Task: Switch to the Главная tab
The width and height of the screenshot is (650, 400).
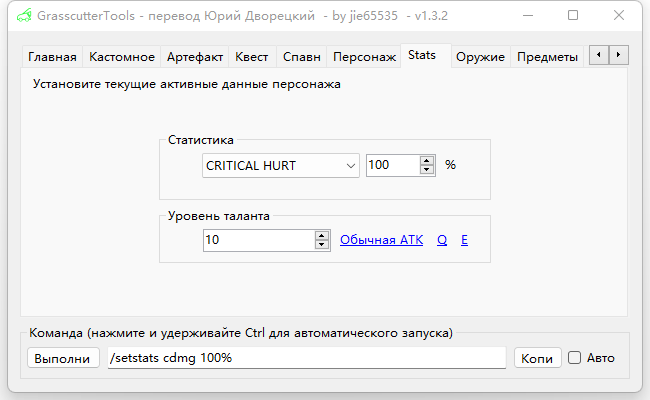Action: (x=52, y=57)
